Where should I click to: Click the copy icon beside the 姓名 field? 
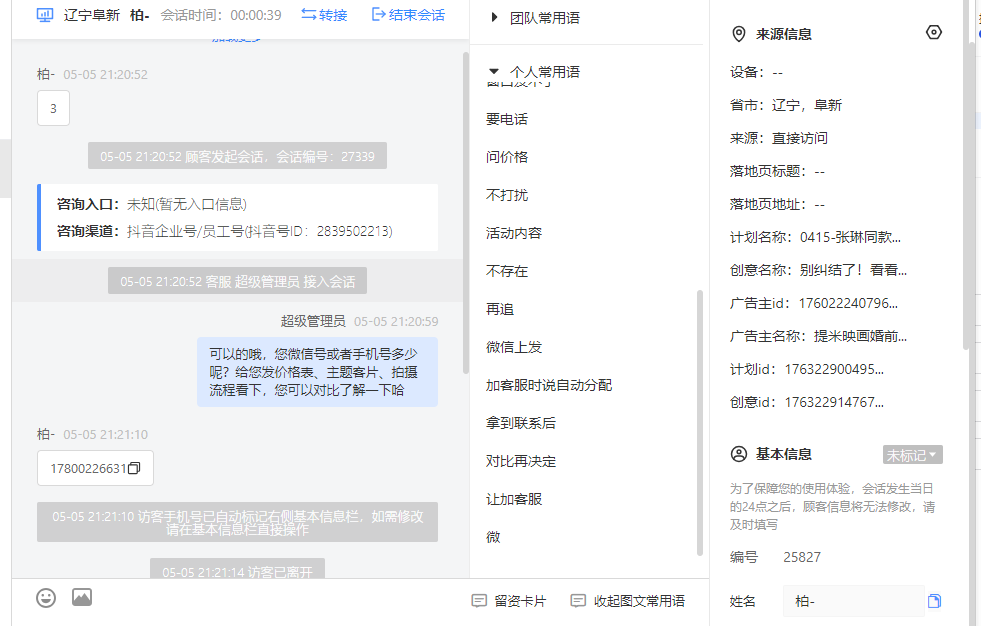(x=934, y=601)
